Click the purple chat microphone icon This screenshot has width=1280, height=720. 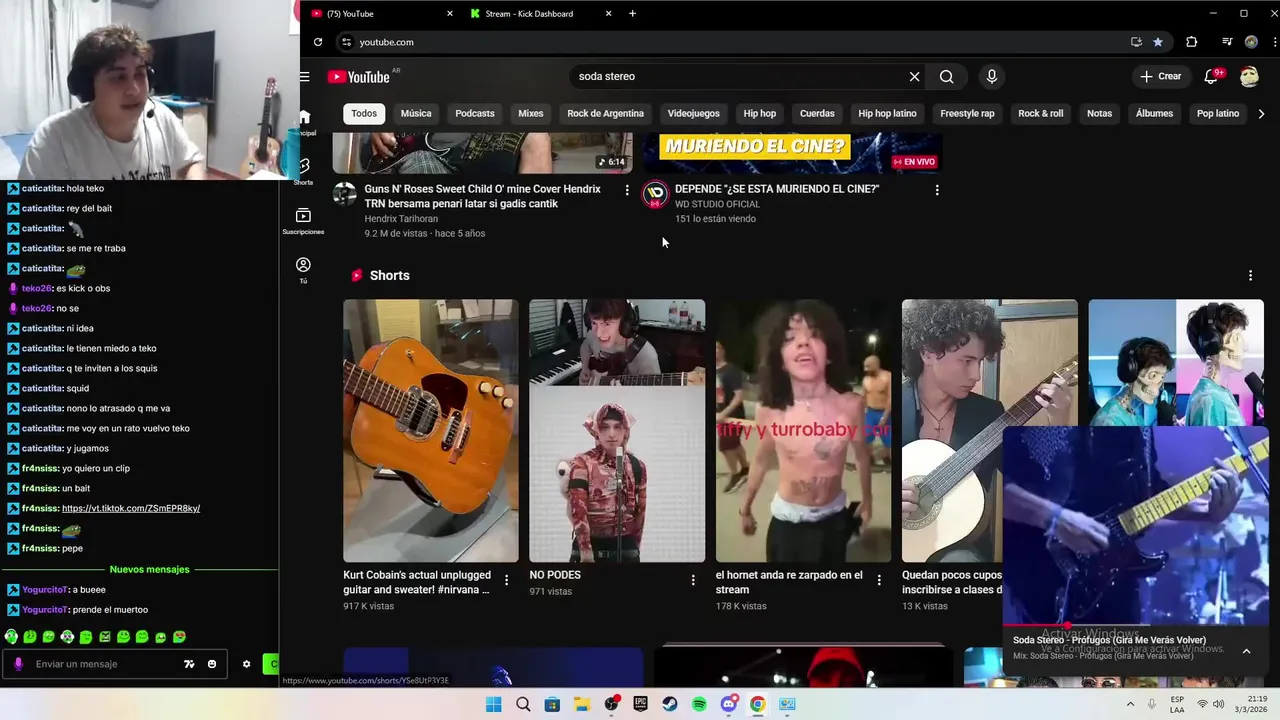(17, 664)
